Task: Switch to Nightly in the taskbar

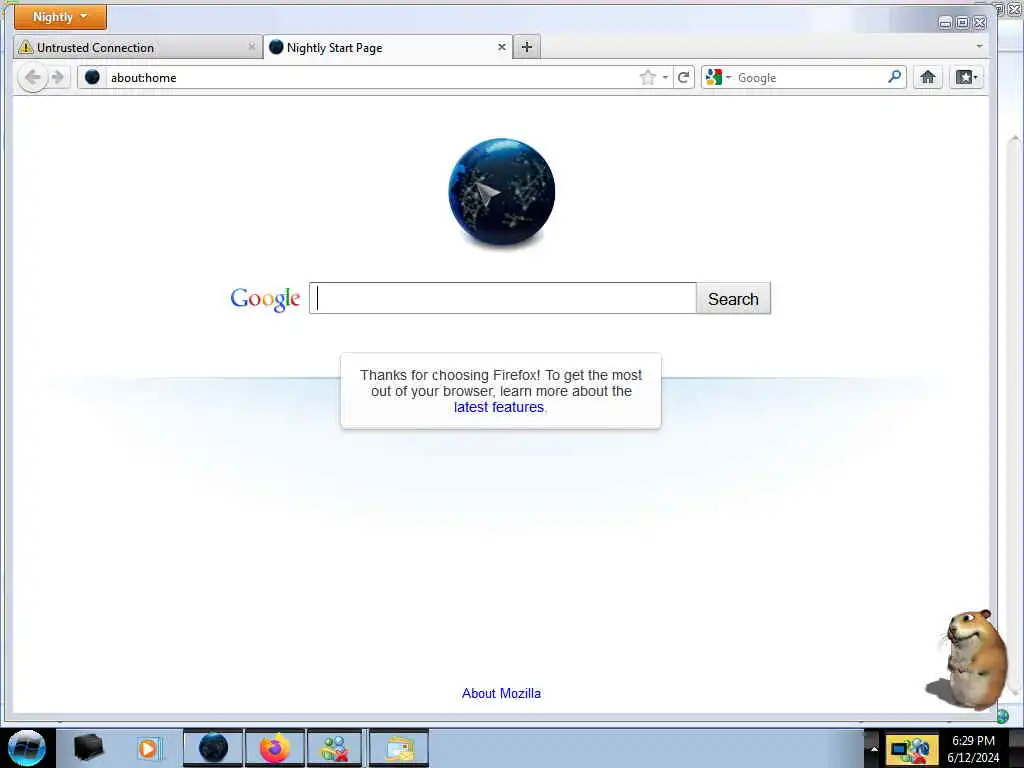Action: tap(213, 748)
